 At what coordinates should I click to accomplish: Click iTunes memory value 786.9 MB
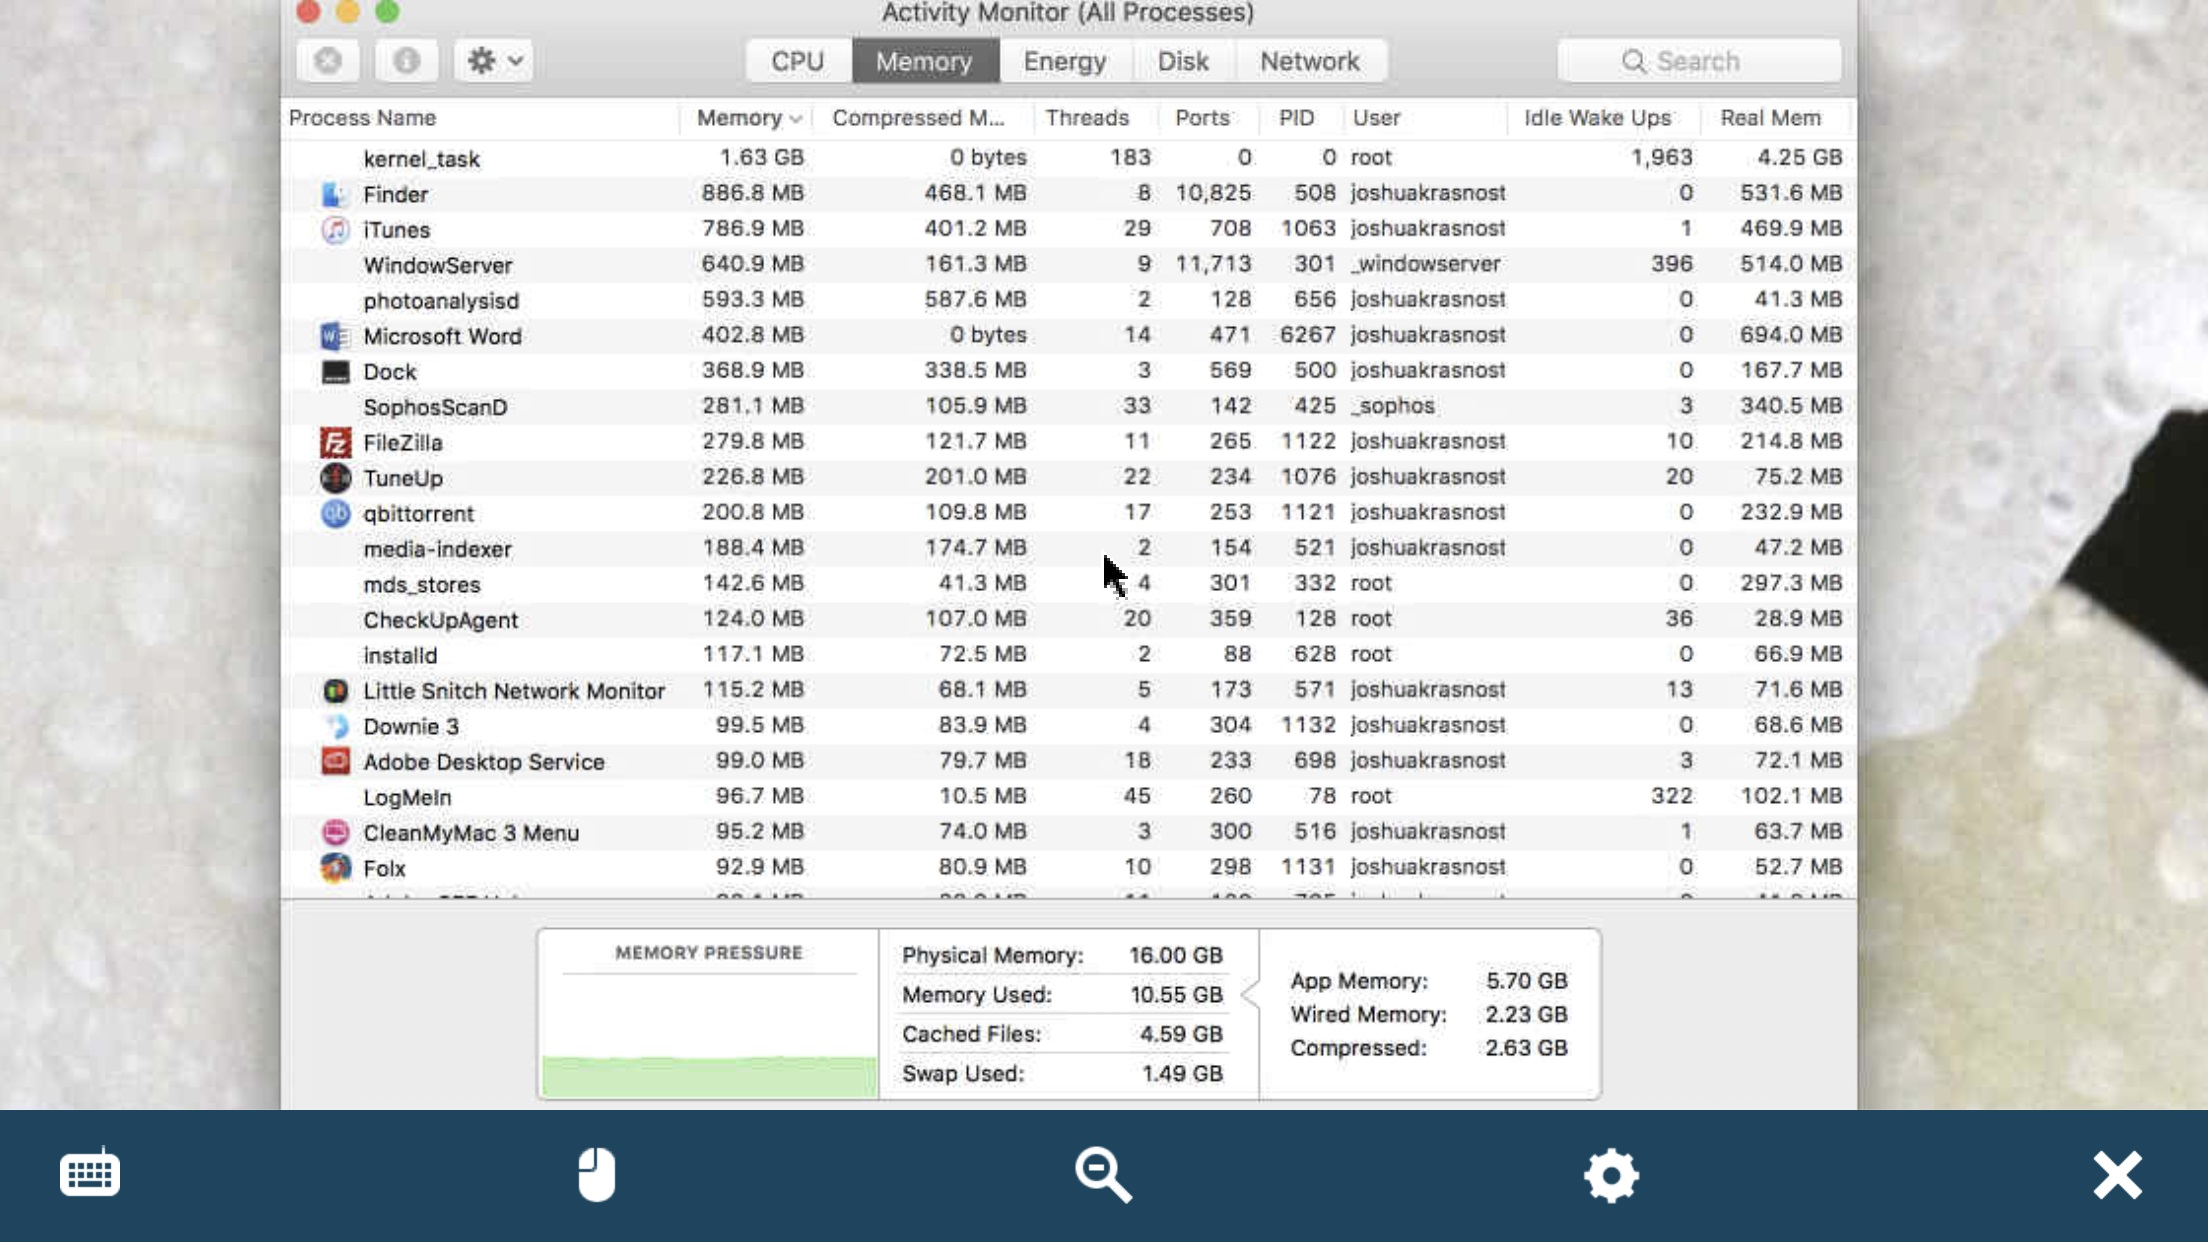pyautogui.click(x=753, y=229)
